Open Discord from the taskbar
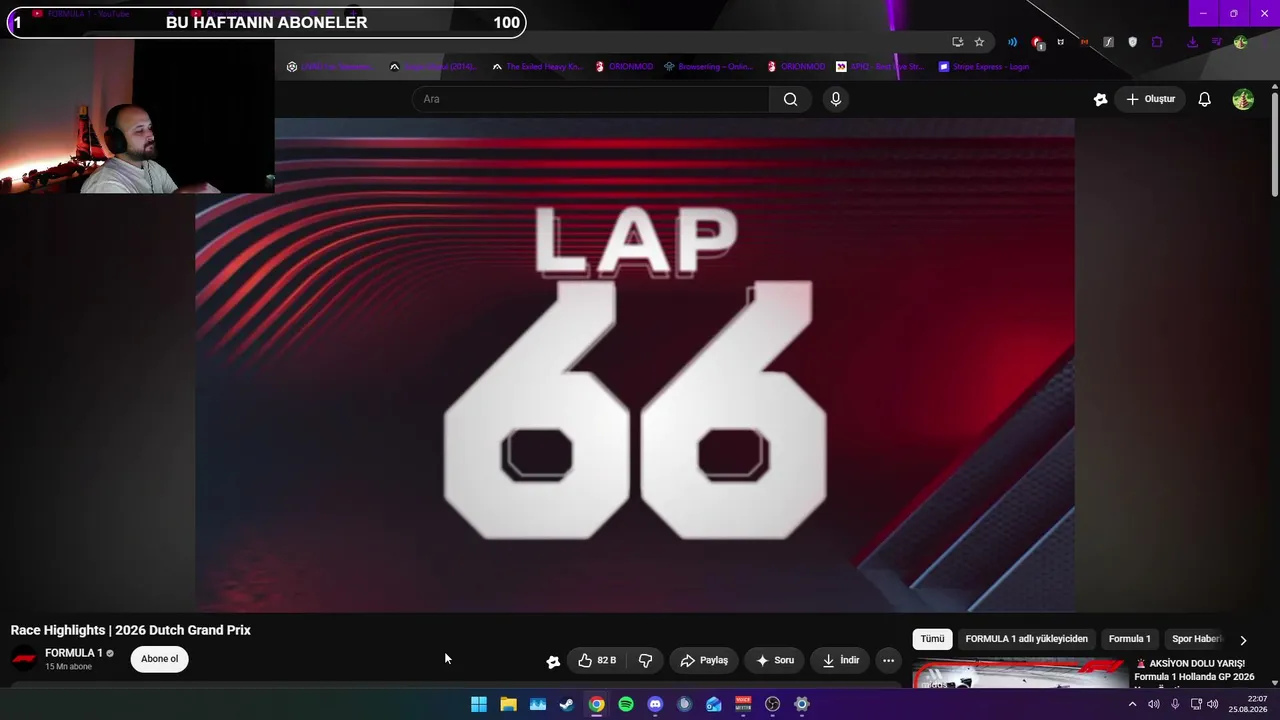The width and height of the screenshot is (1280, 720). (x=655, y=704)
